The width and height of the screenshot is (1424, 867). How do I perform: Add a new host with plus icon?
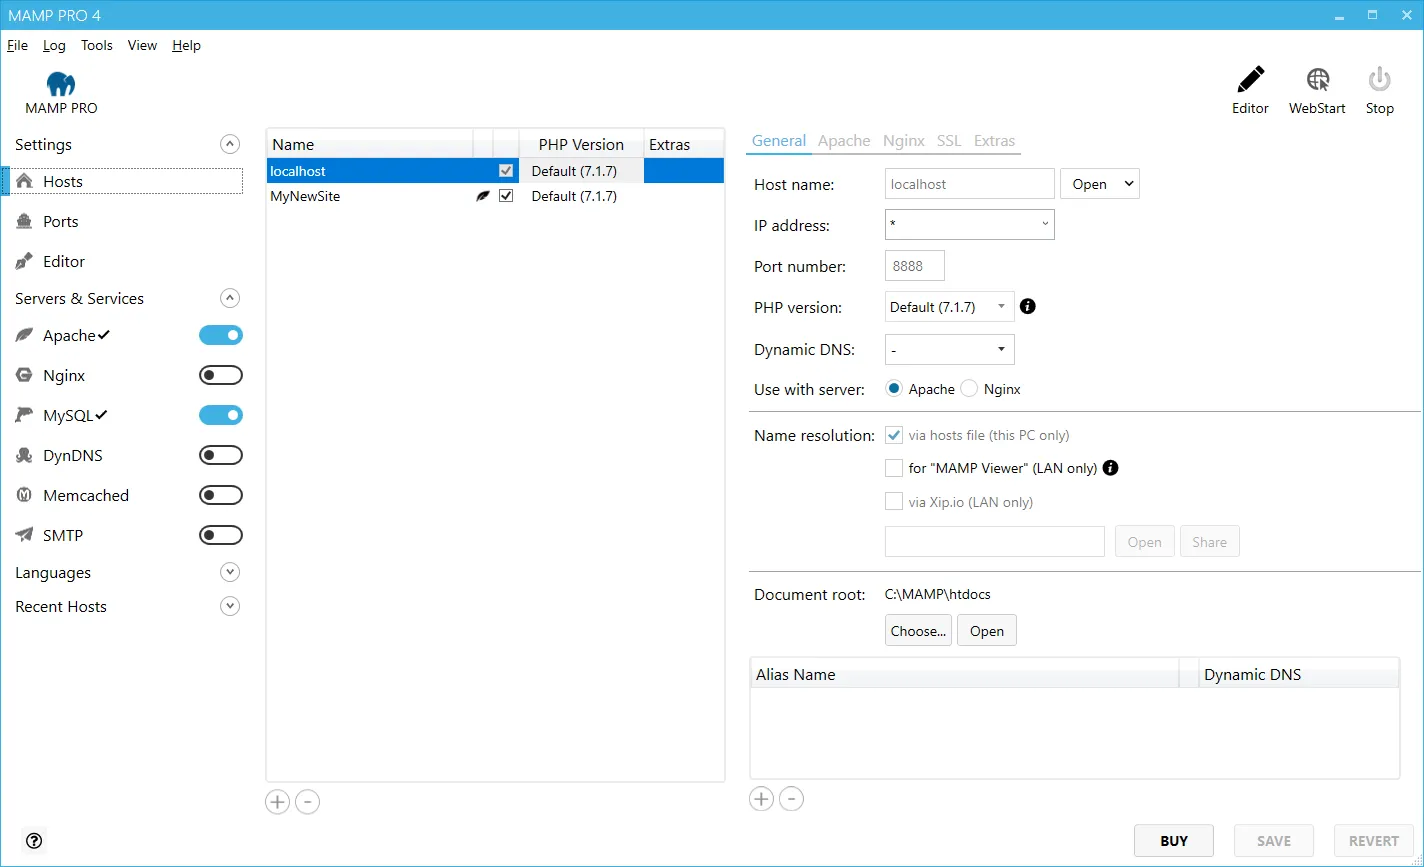pyautogui.click(x=277, y=802)
